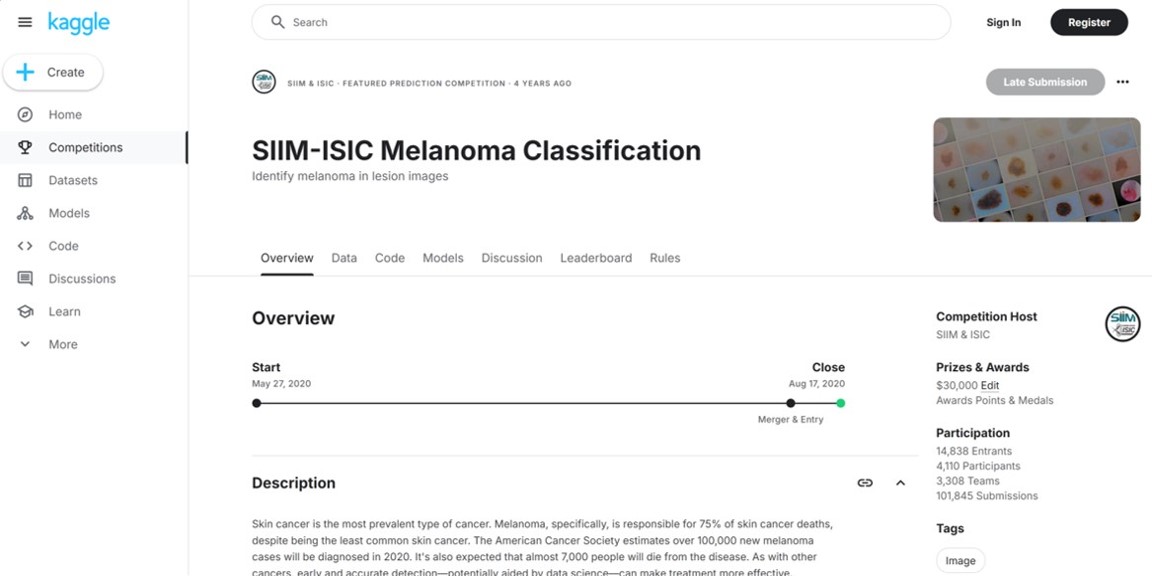The image size is (1152, 576).
Task: Copy the Description section link icon
Action: pos(865,483)
